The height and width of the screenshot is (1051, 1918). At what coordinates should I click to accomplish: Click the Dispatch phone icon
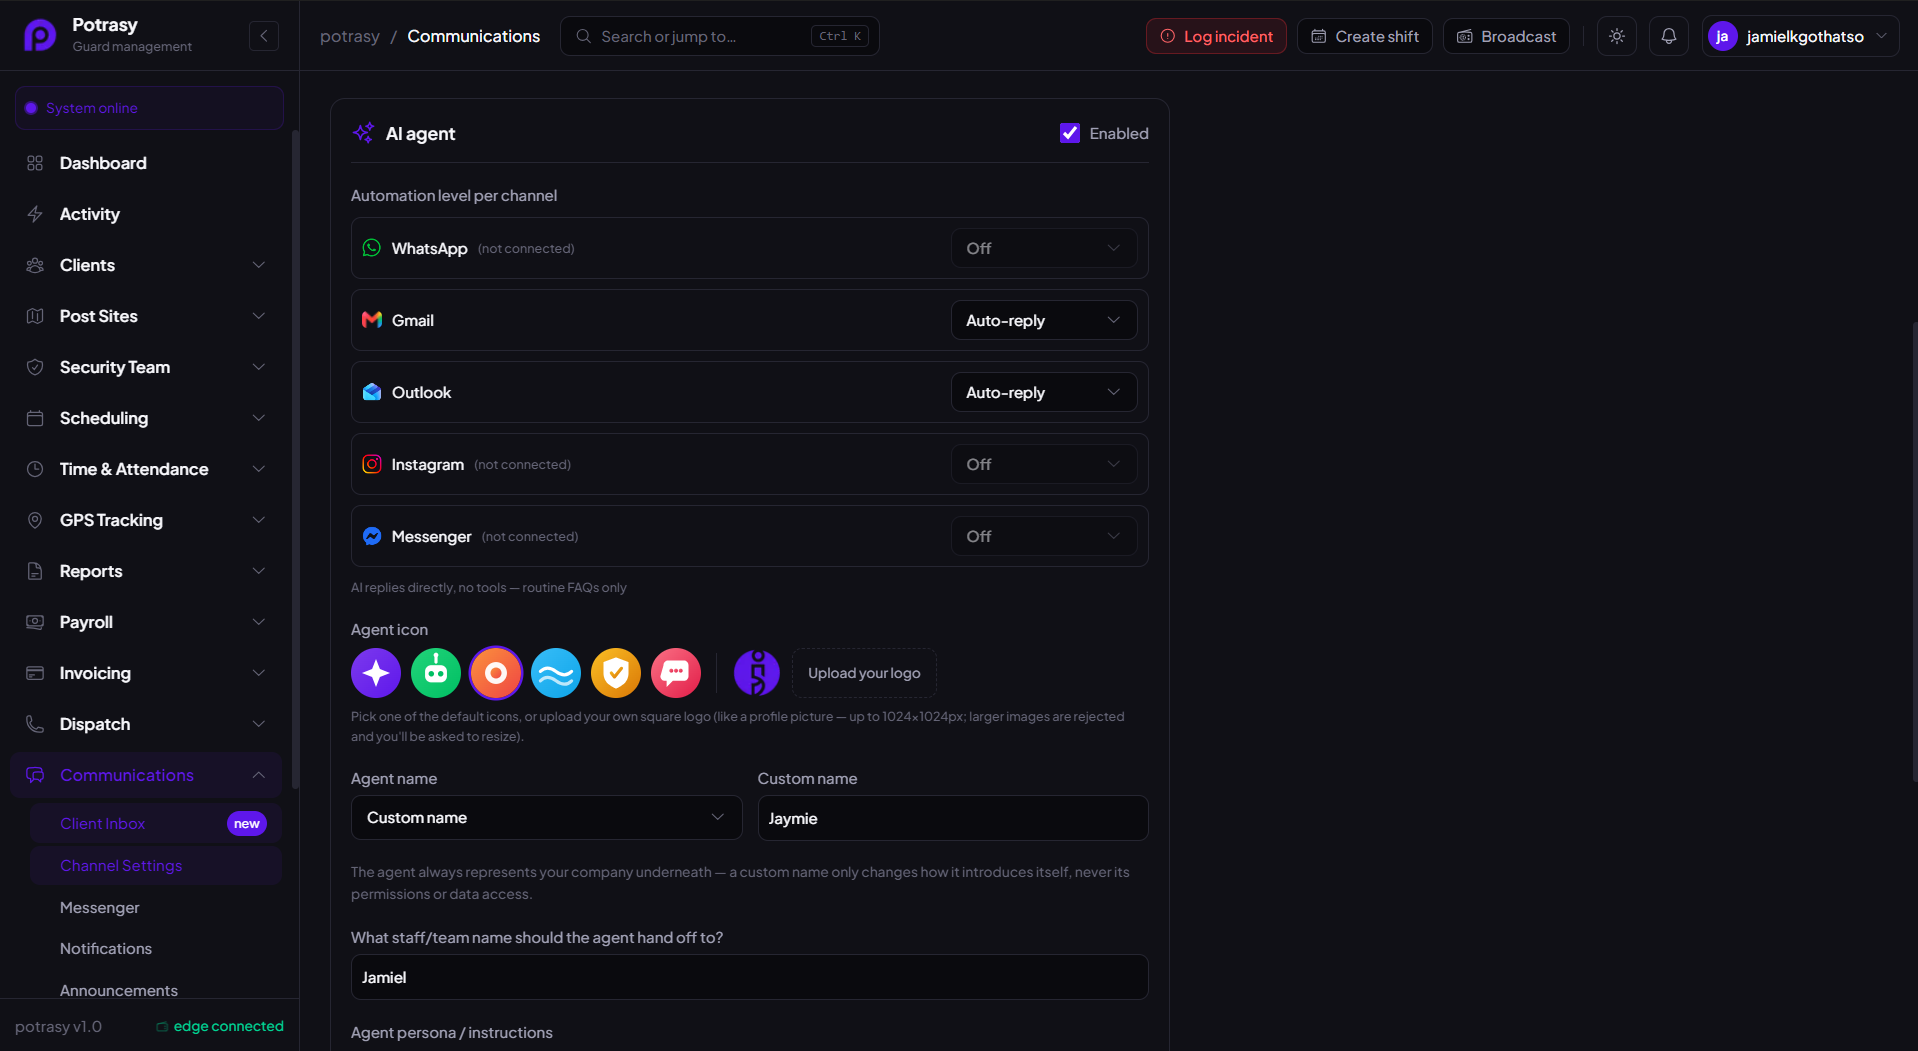tap(35, 724)
